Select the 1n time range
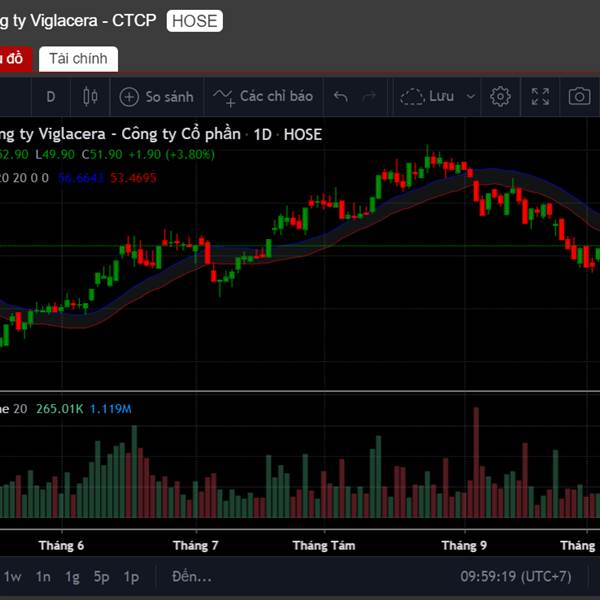 tap(43, 576)
